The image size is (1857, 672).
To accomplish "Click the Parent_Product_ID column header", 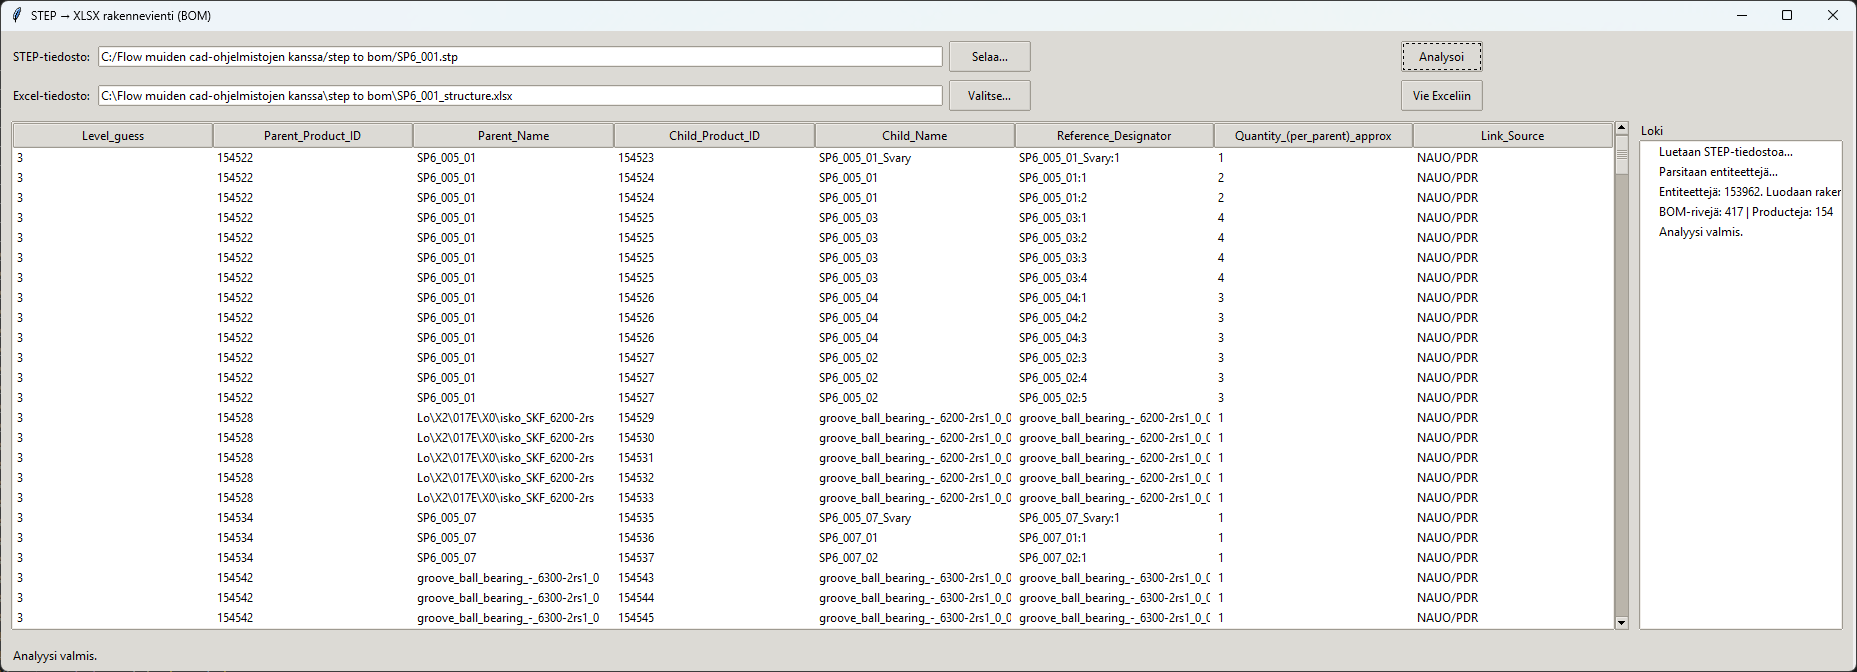I will point(312,136).
